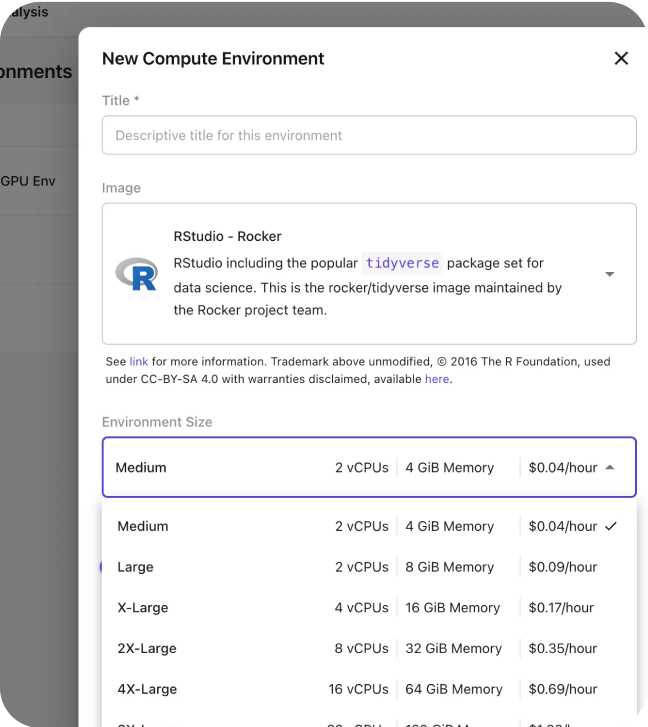Select the Large environment size option
Image resolution: width=648 pixels, height=727 pixels.
pos(369,567)
